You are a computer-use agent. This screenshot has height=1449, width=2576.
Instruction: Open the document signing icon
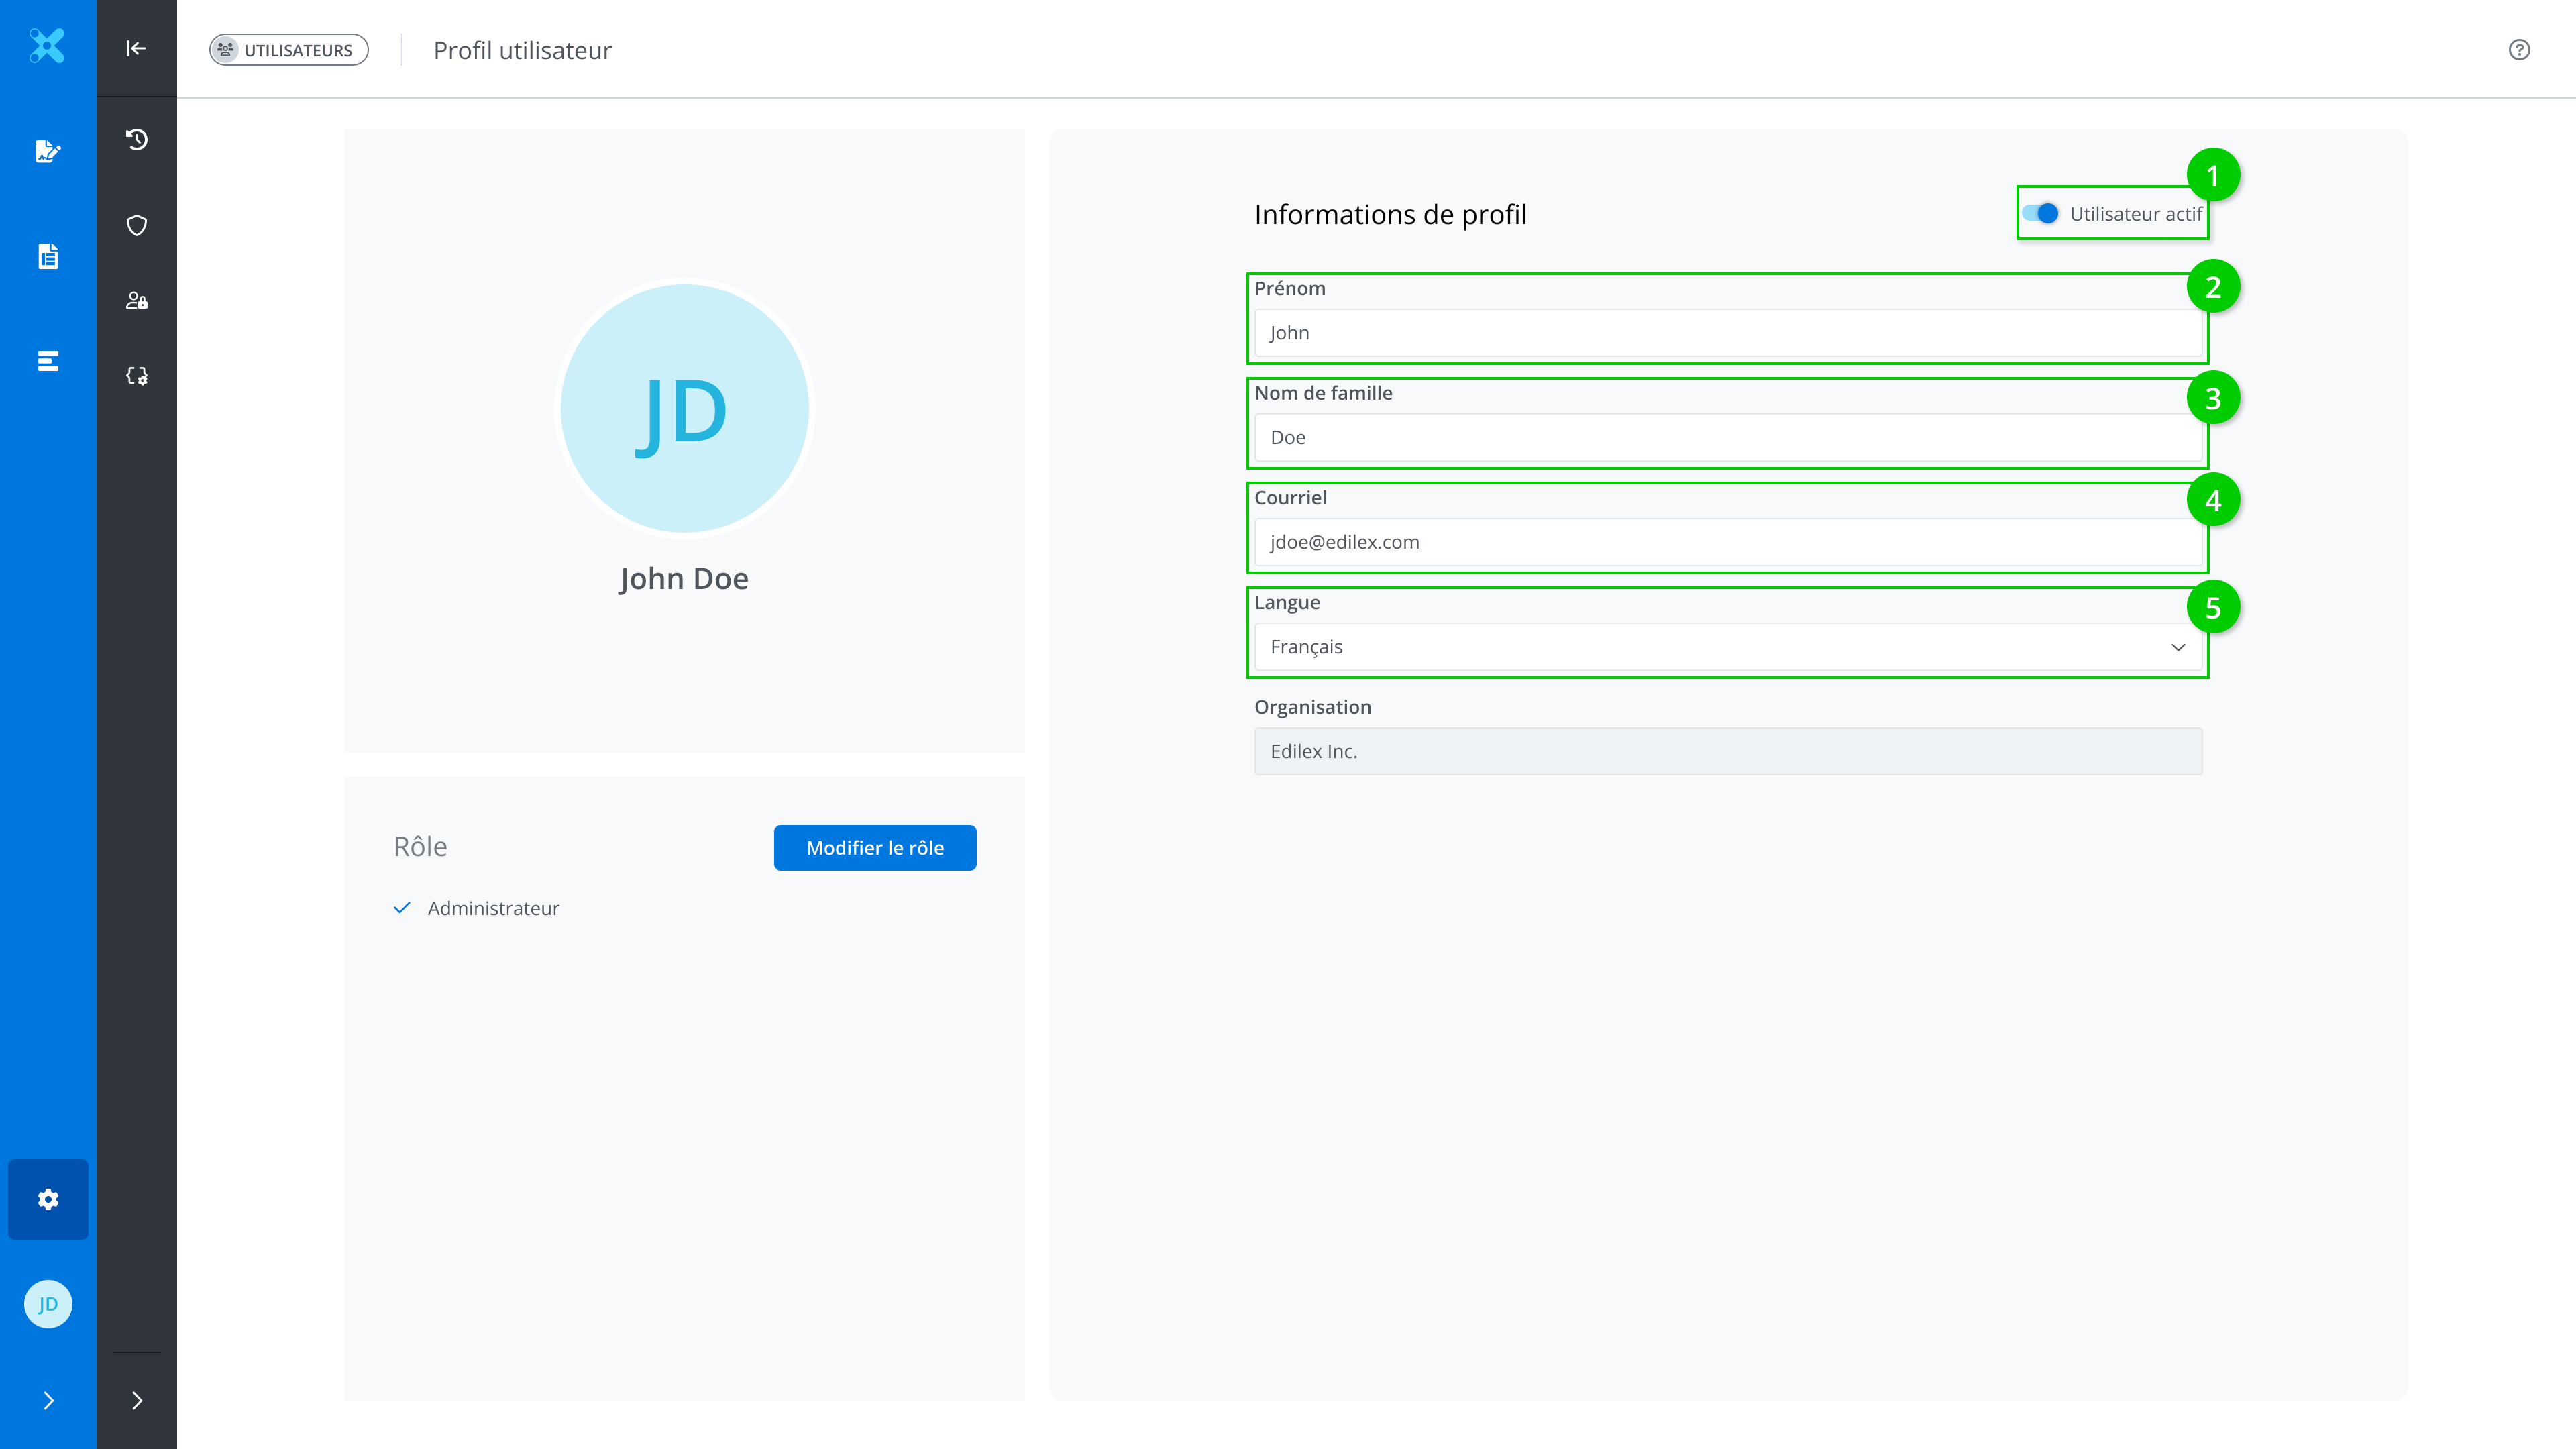(x=47, y=151)
